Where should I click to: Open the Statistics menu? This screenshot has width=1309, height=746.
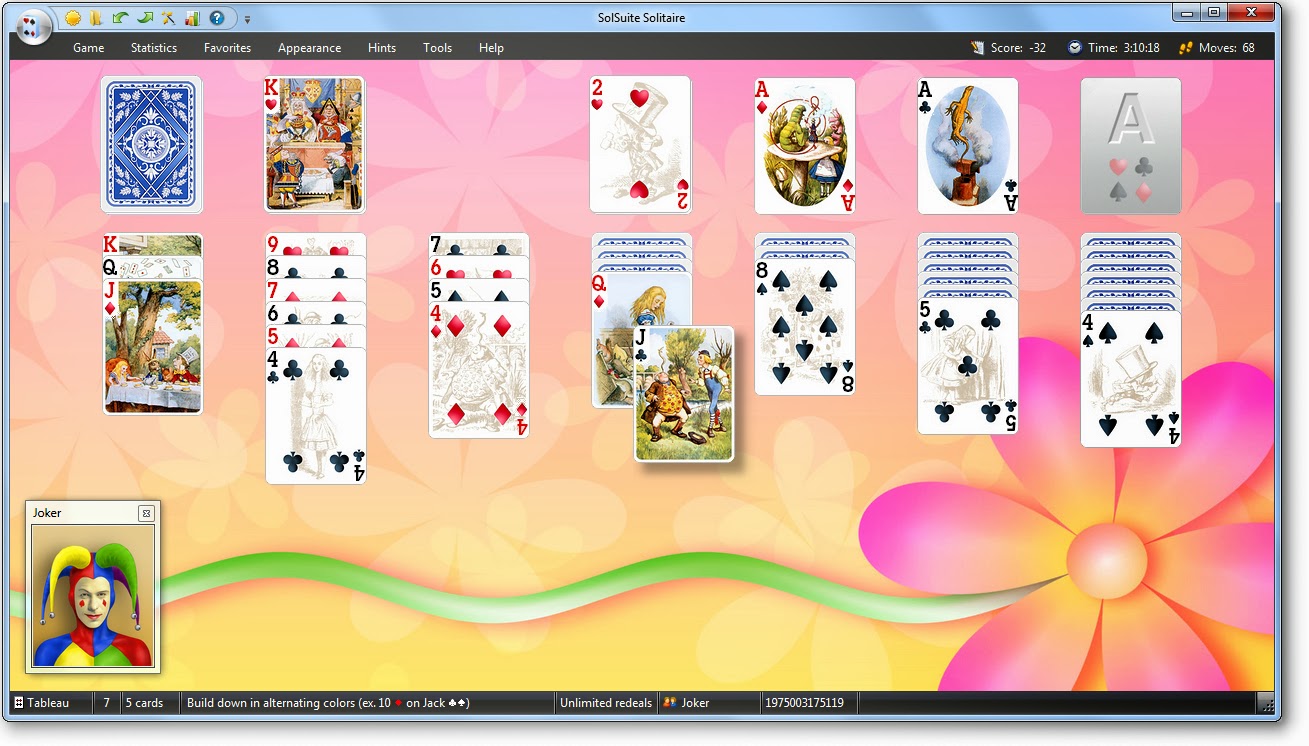click(x=154, y=48)
